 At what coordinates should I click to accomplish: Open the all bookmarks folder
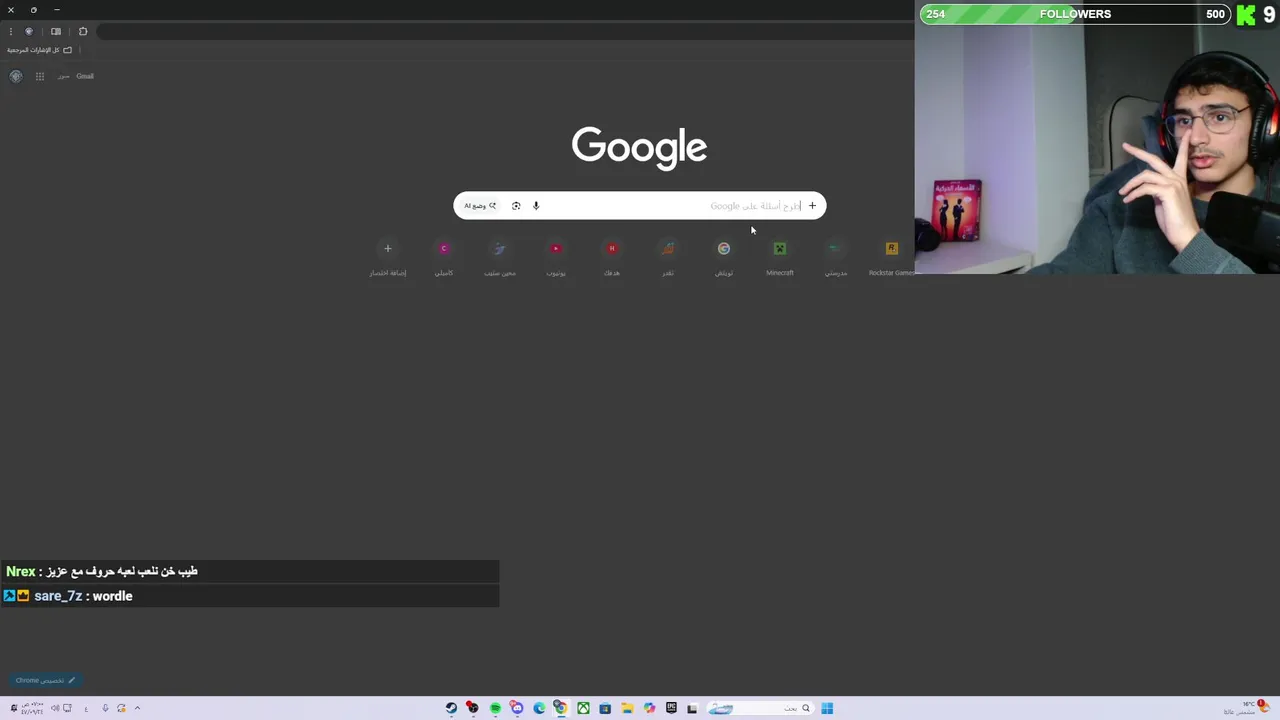pyautogui.click(x=40, y=50)
